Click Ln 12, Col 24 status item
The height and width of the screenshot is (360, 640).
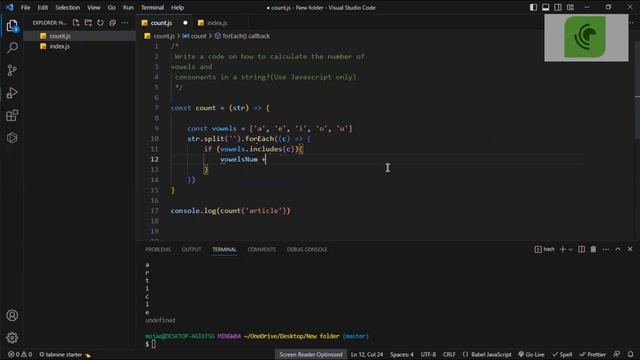[367, 354]
